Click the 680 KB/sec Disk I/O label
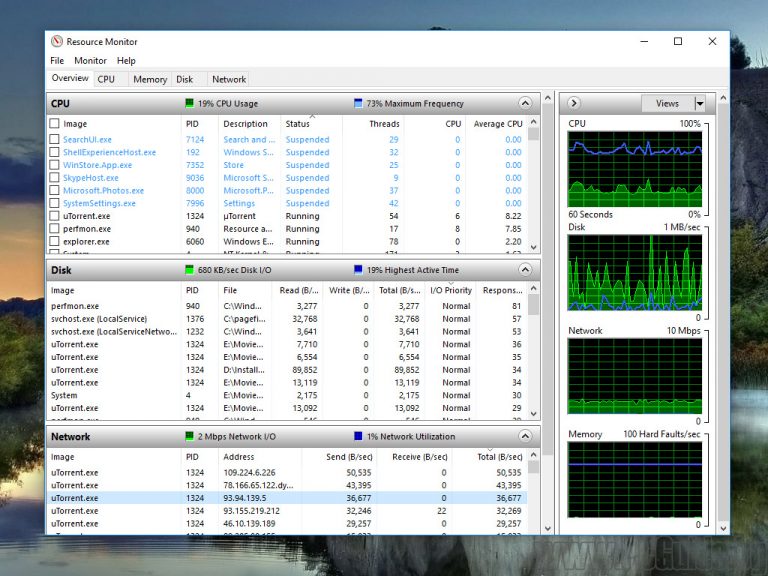Image resolution: width=768 pixels, height=576 pixels. point(234,270)
